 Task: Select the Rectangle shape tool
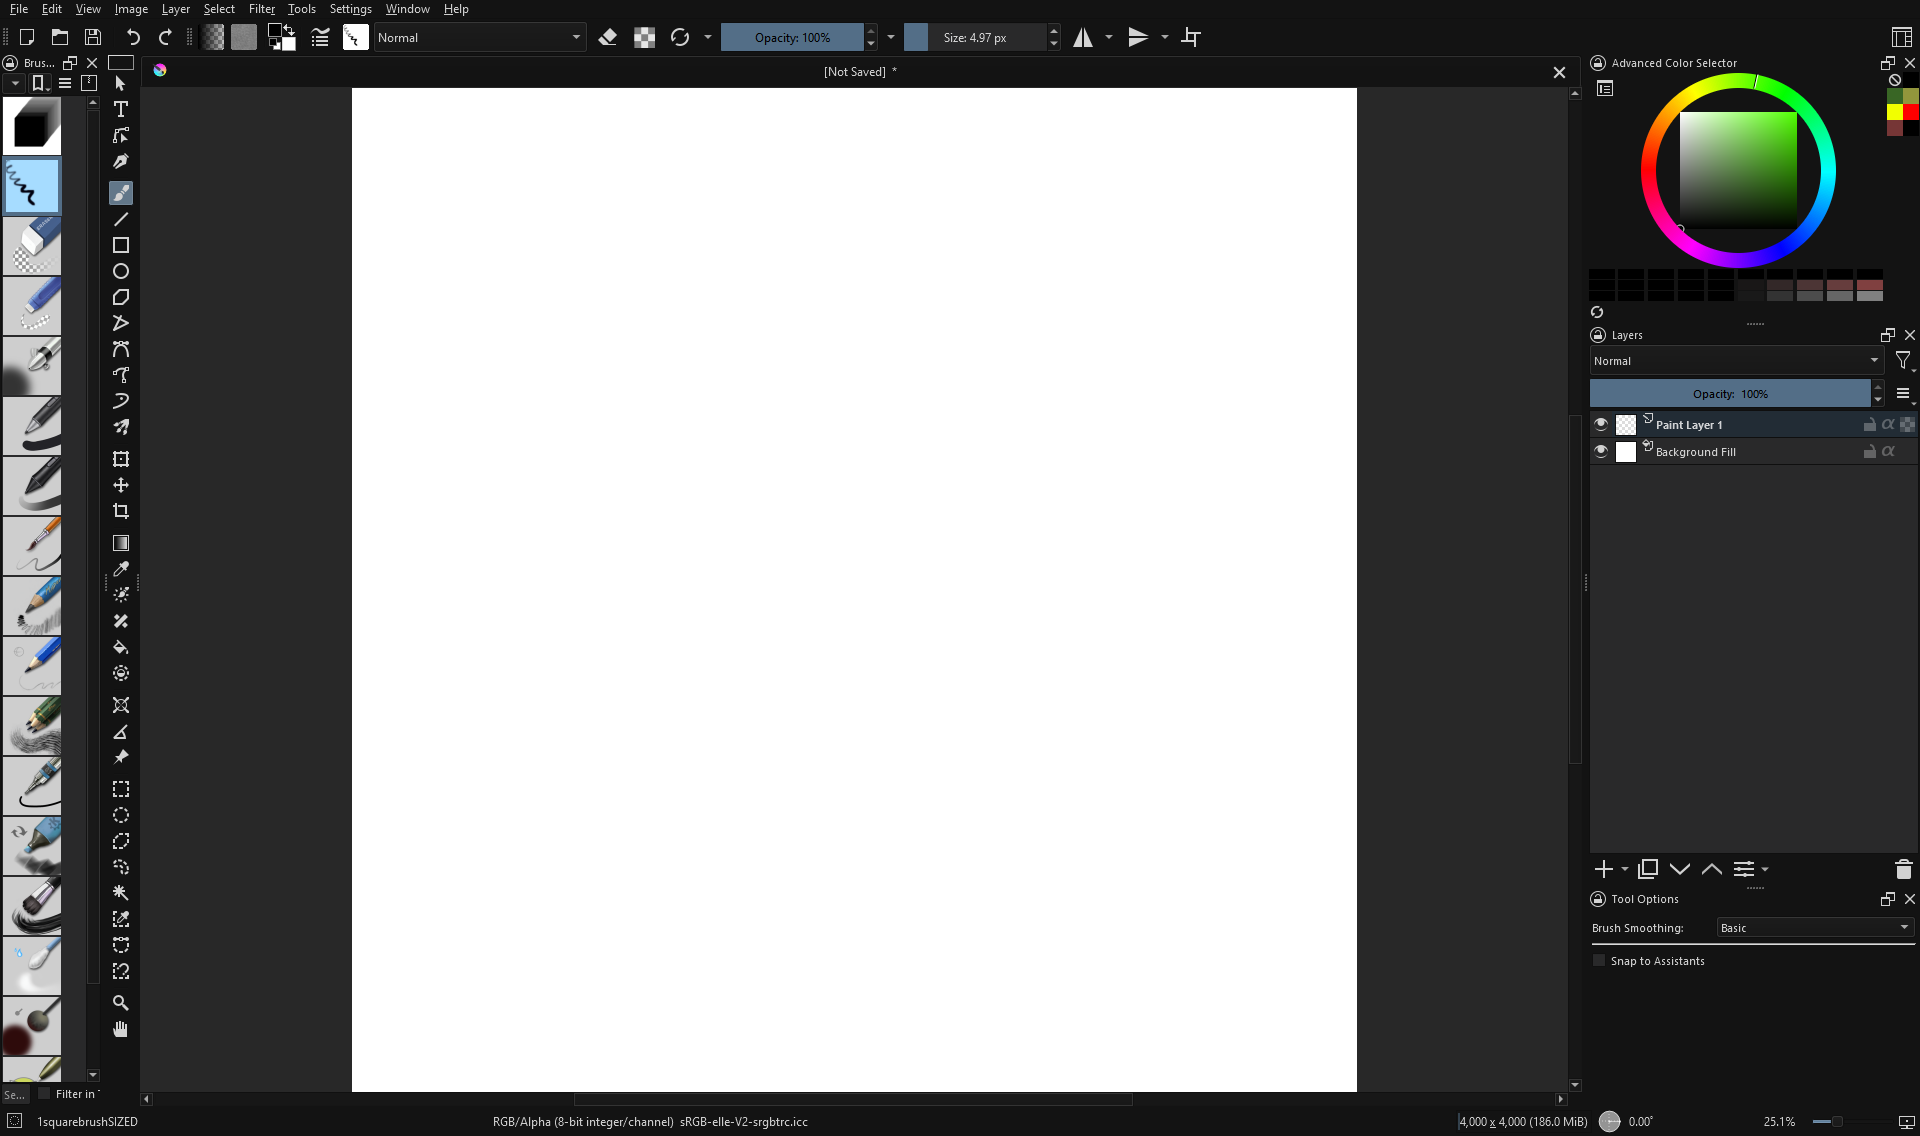click(121, 245)
